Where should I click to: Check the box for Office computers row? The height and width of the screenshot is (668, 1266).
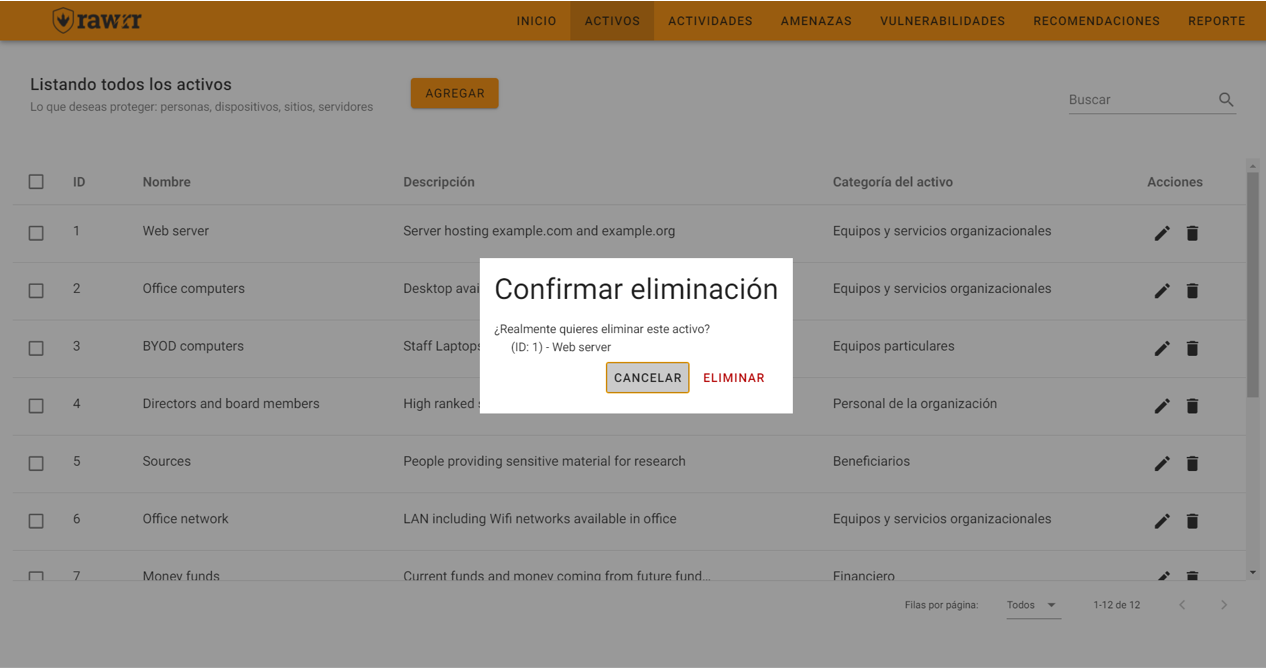[36, 291]
